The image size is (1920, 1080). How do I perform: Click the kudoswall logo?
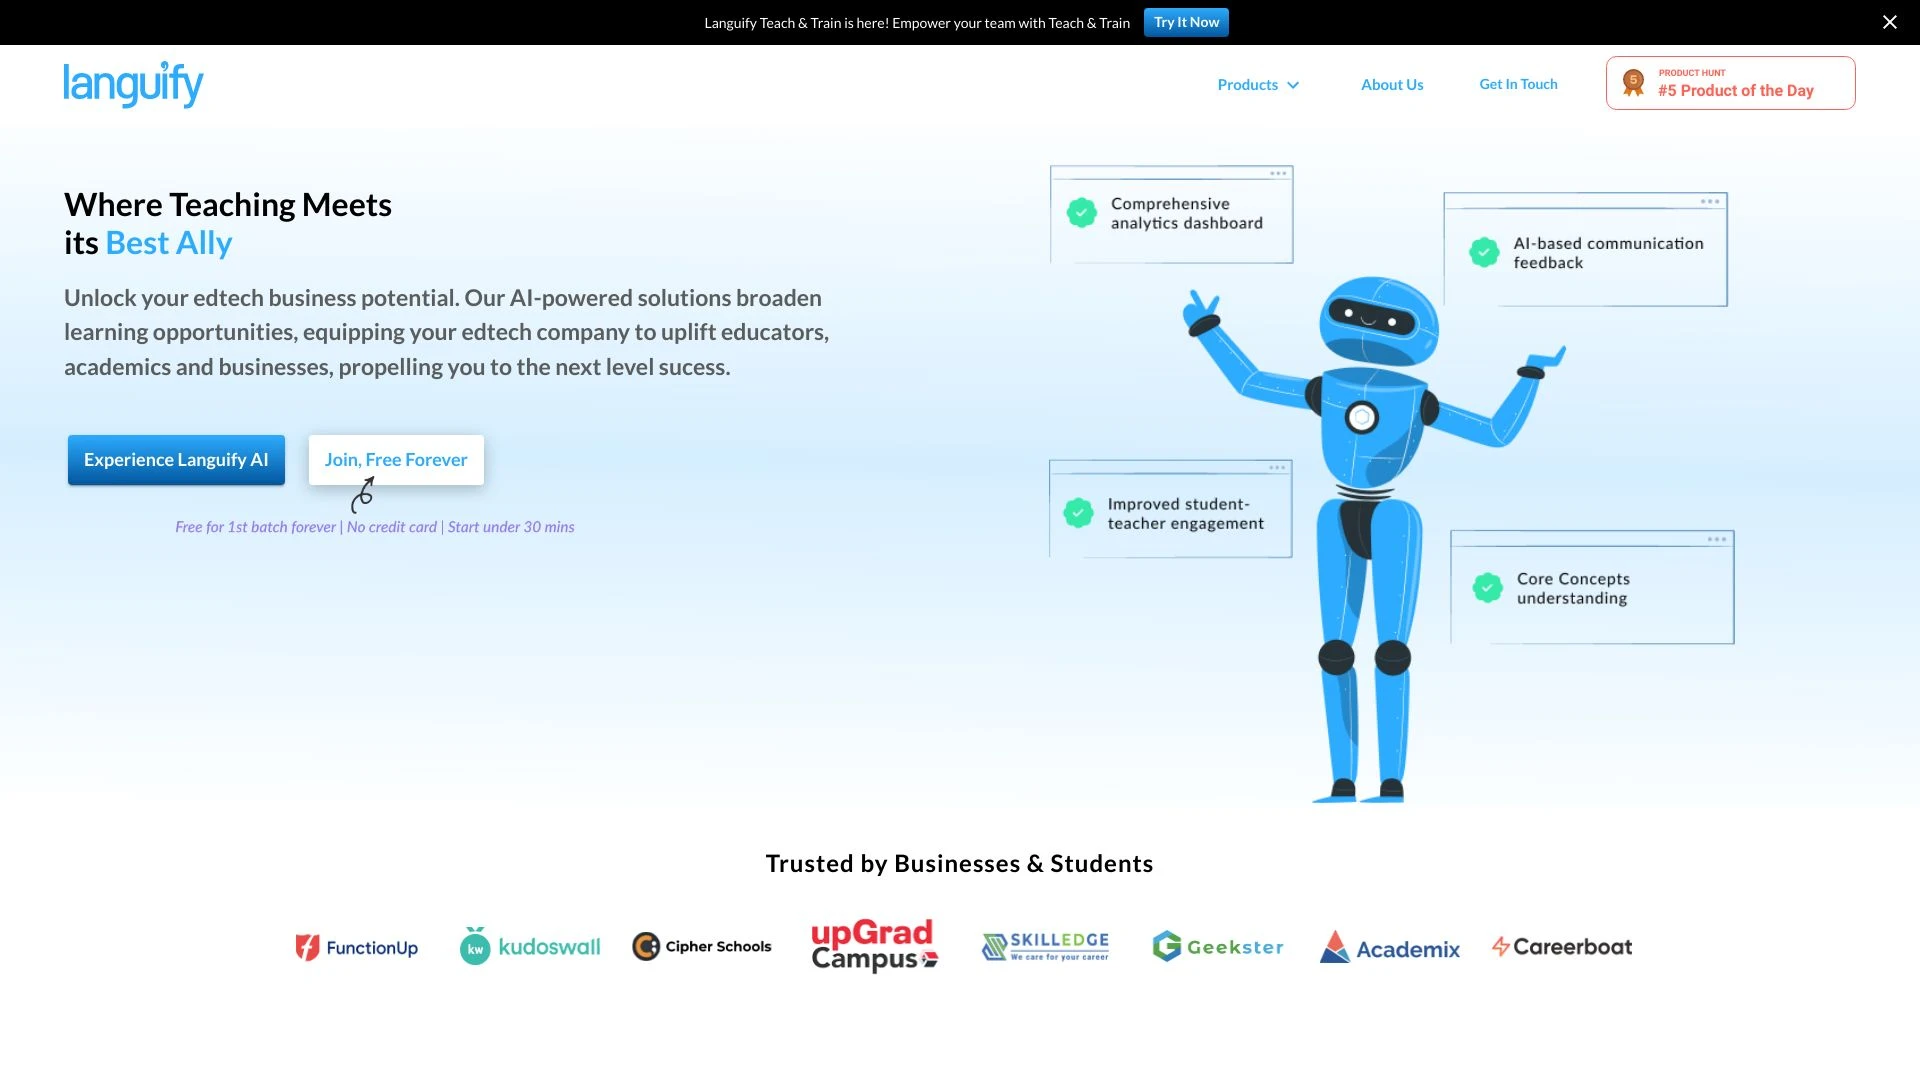[529, 946]
